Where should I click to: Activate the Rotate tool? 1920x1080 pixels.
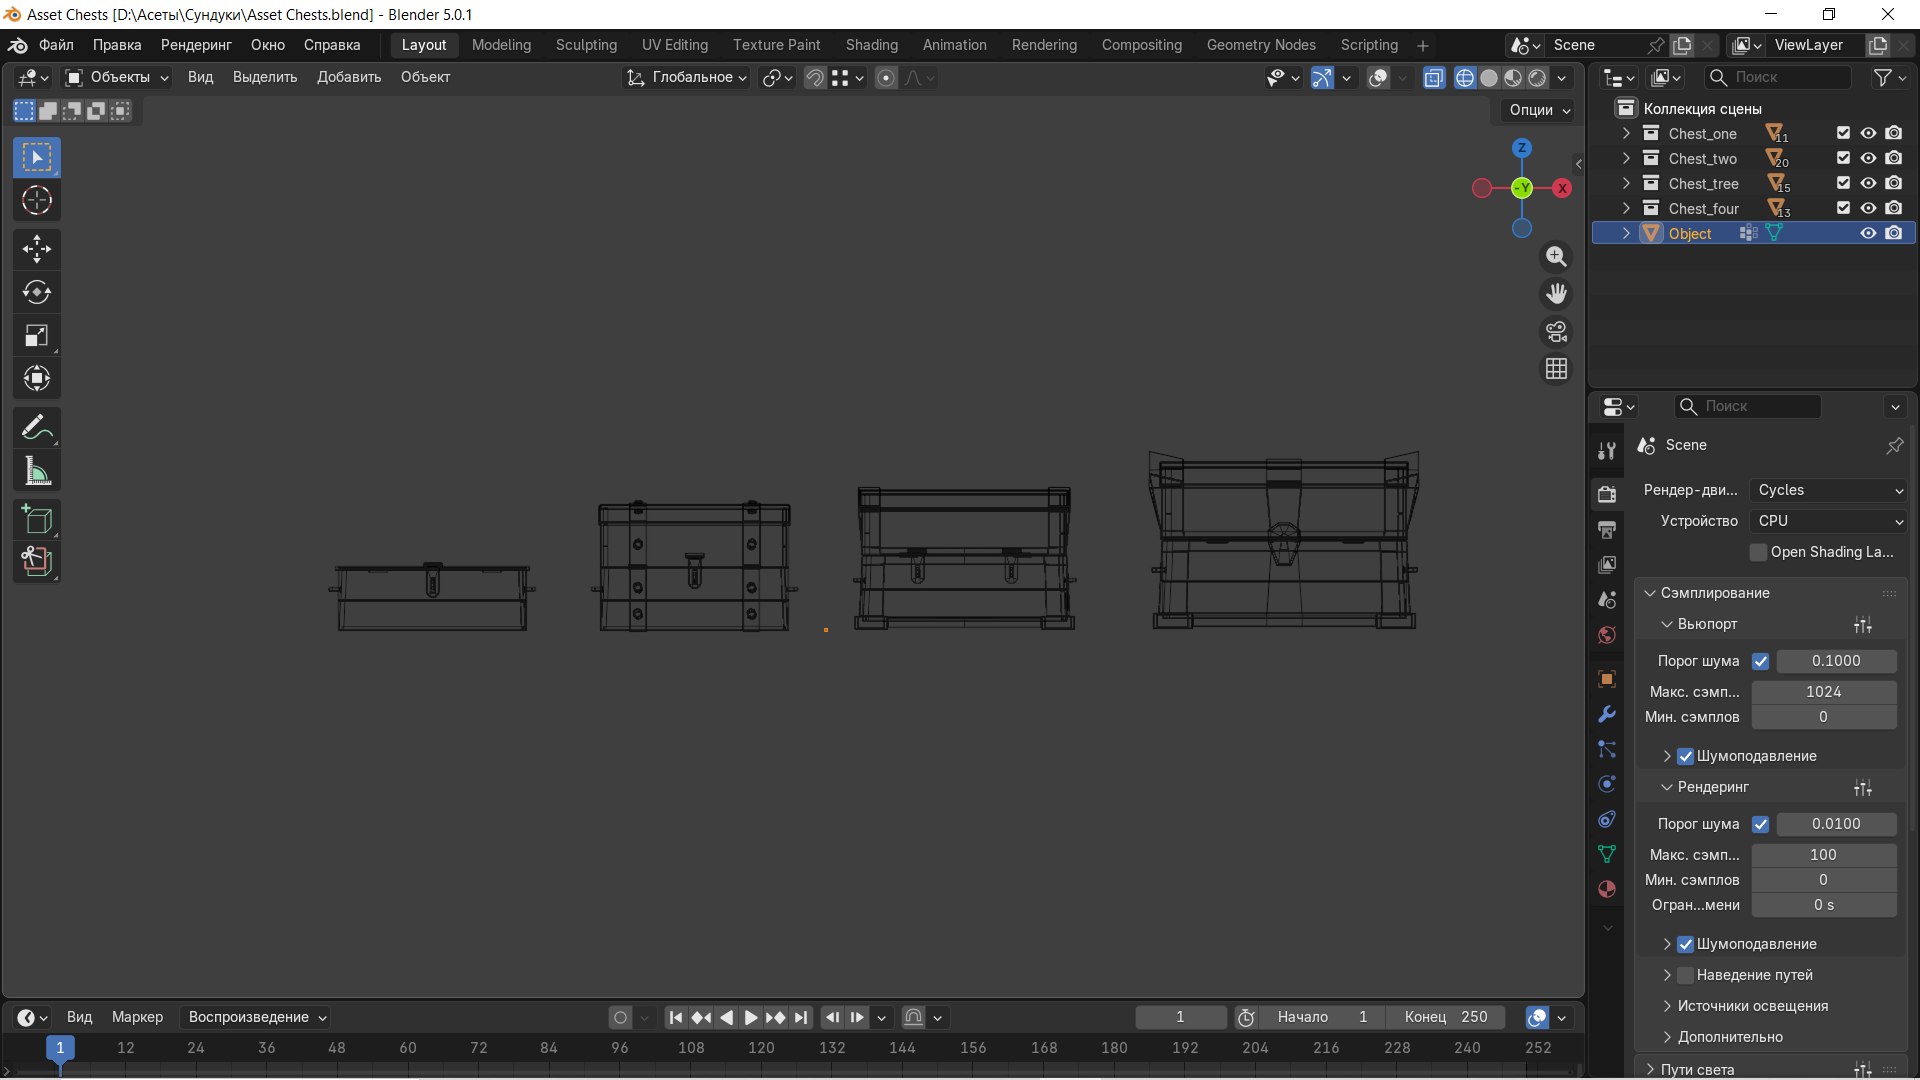point(37,292)
